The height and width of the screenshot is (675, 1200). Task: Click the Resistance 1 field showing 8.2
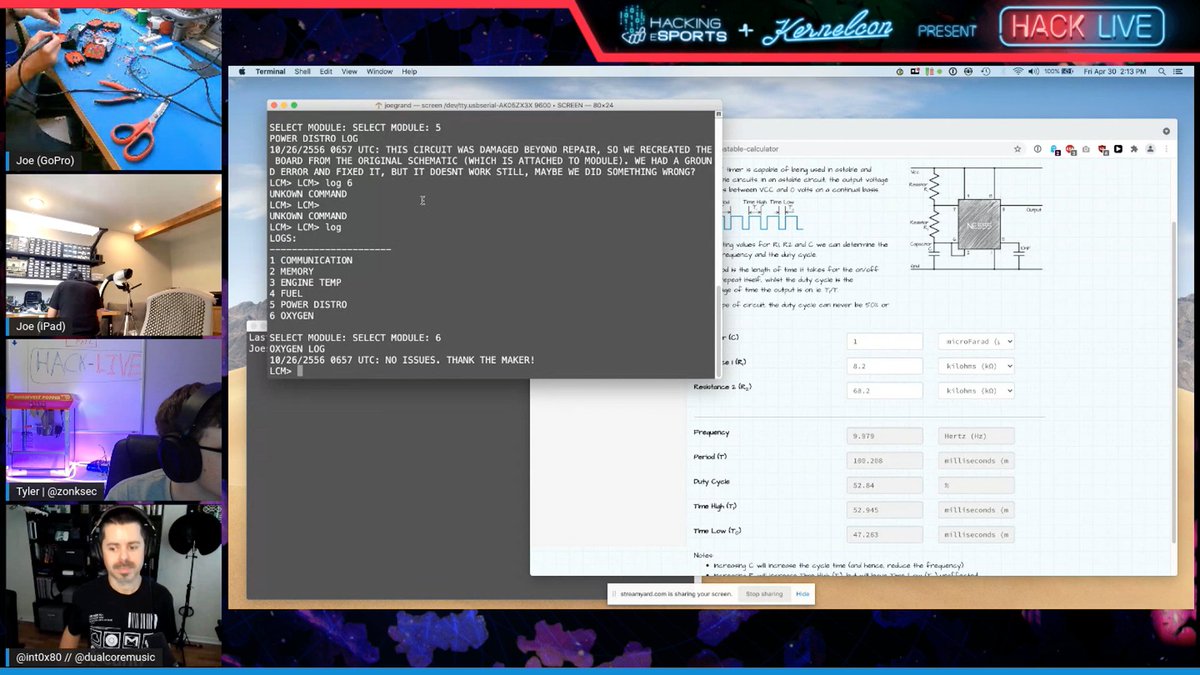884,366
